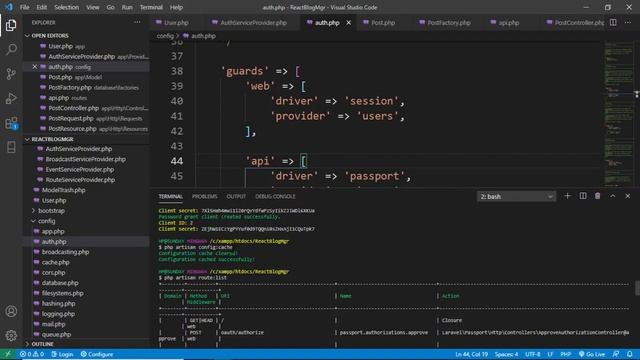Screen dimensions: 640x360
Task: Open the Search view in activity bar
Action: tap(11, 49)
